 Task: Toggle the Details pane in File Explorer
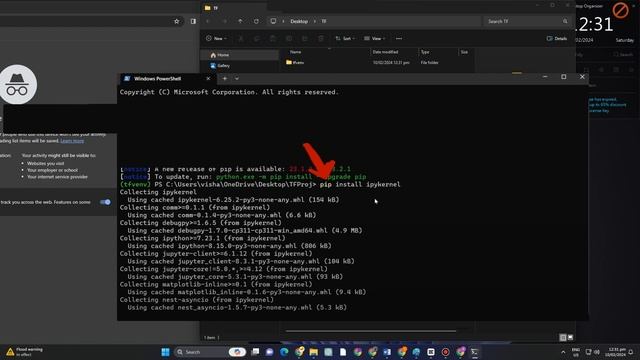point(557,38)
